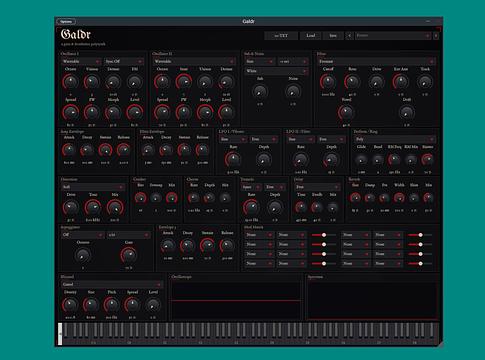Click Oscillator I FM knob
This screenshot has width=485, height=360.
(x=134, y=82)
